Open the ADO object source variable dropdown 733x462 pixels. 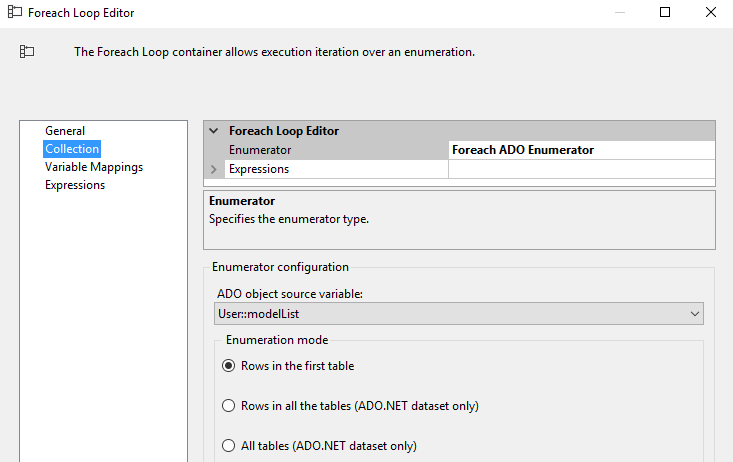tap(695, 314)
